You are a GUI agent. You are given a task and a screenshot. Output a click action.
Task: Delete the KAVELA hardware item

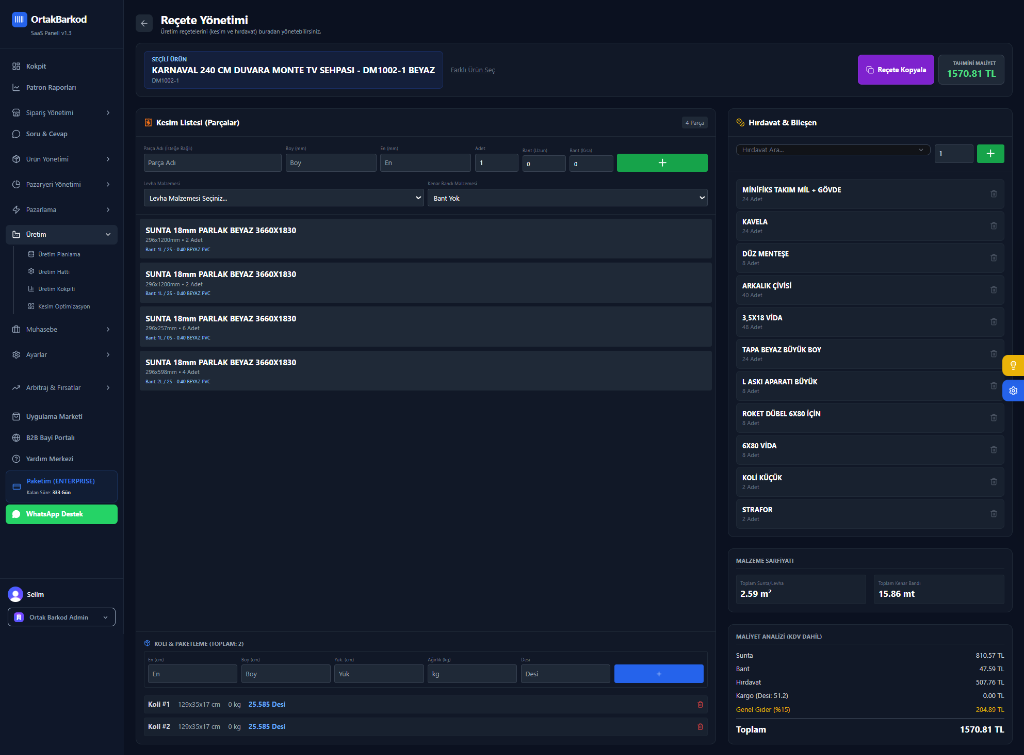click(993, 226)
